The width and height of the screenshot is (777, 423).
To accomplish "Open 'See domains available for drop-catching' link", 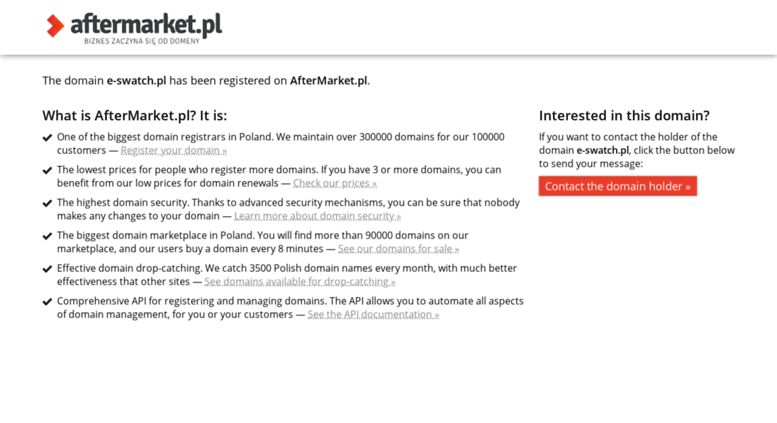I will click(300, 281).
